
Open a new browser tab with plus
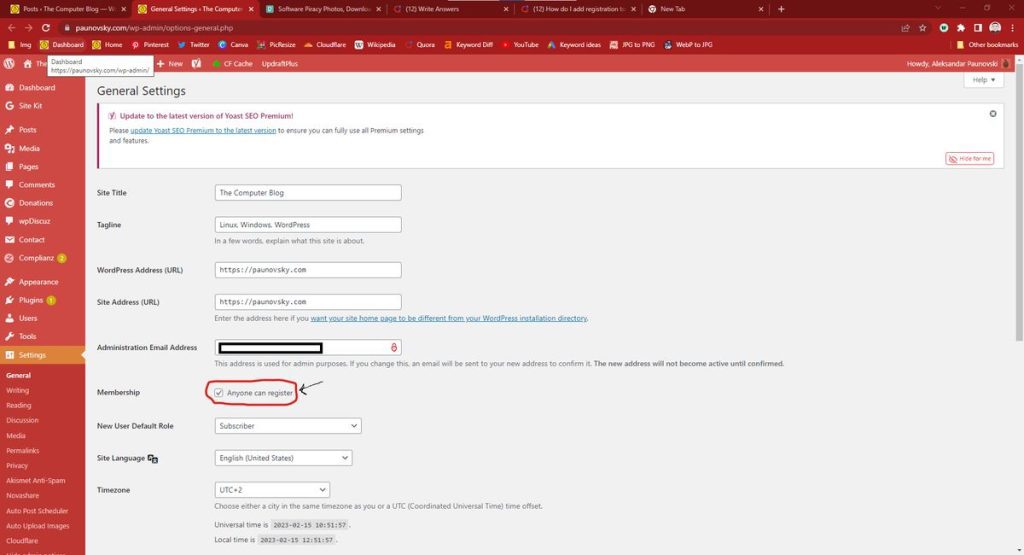pos(781,9)
